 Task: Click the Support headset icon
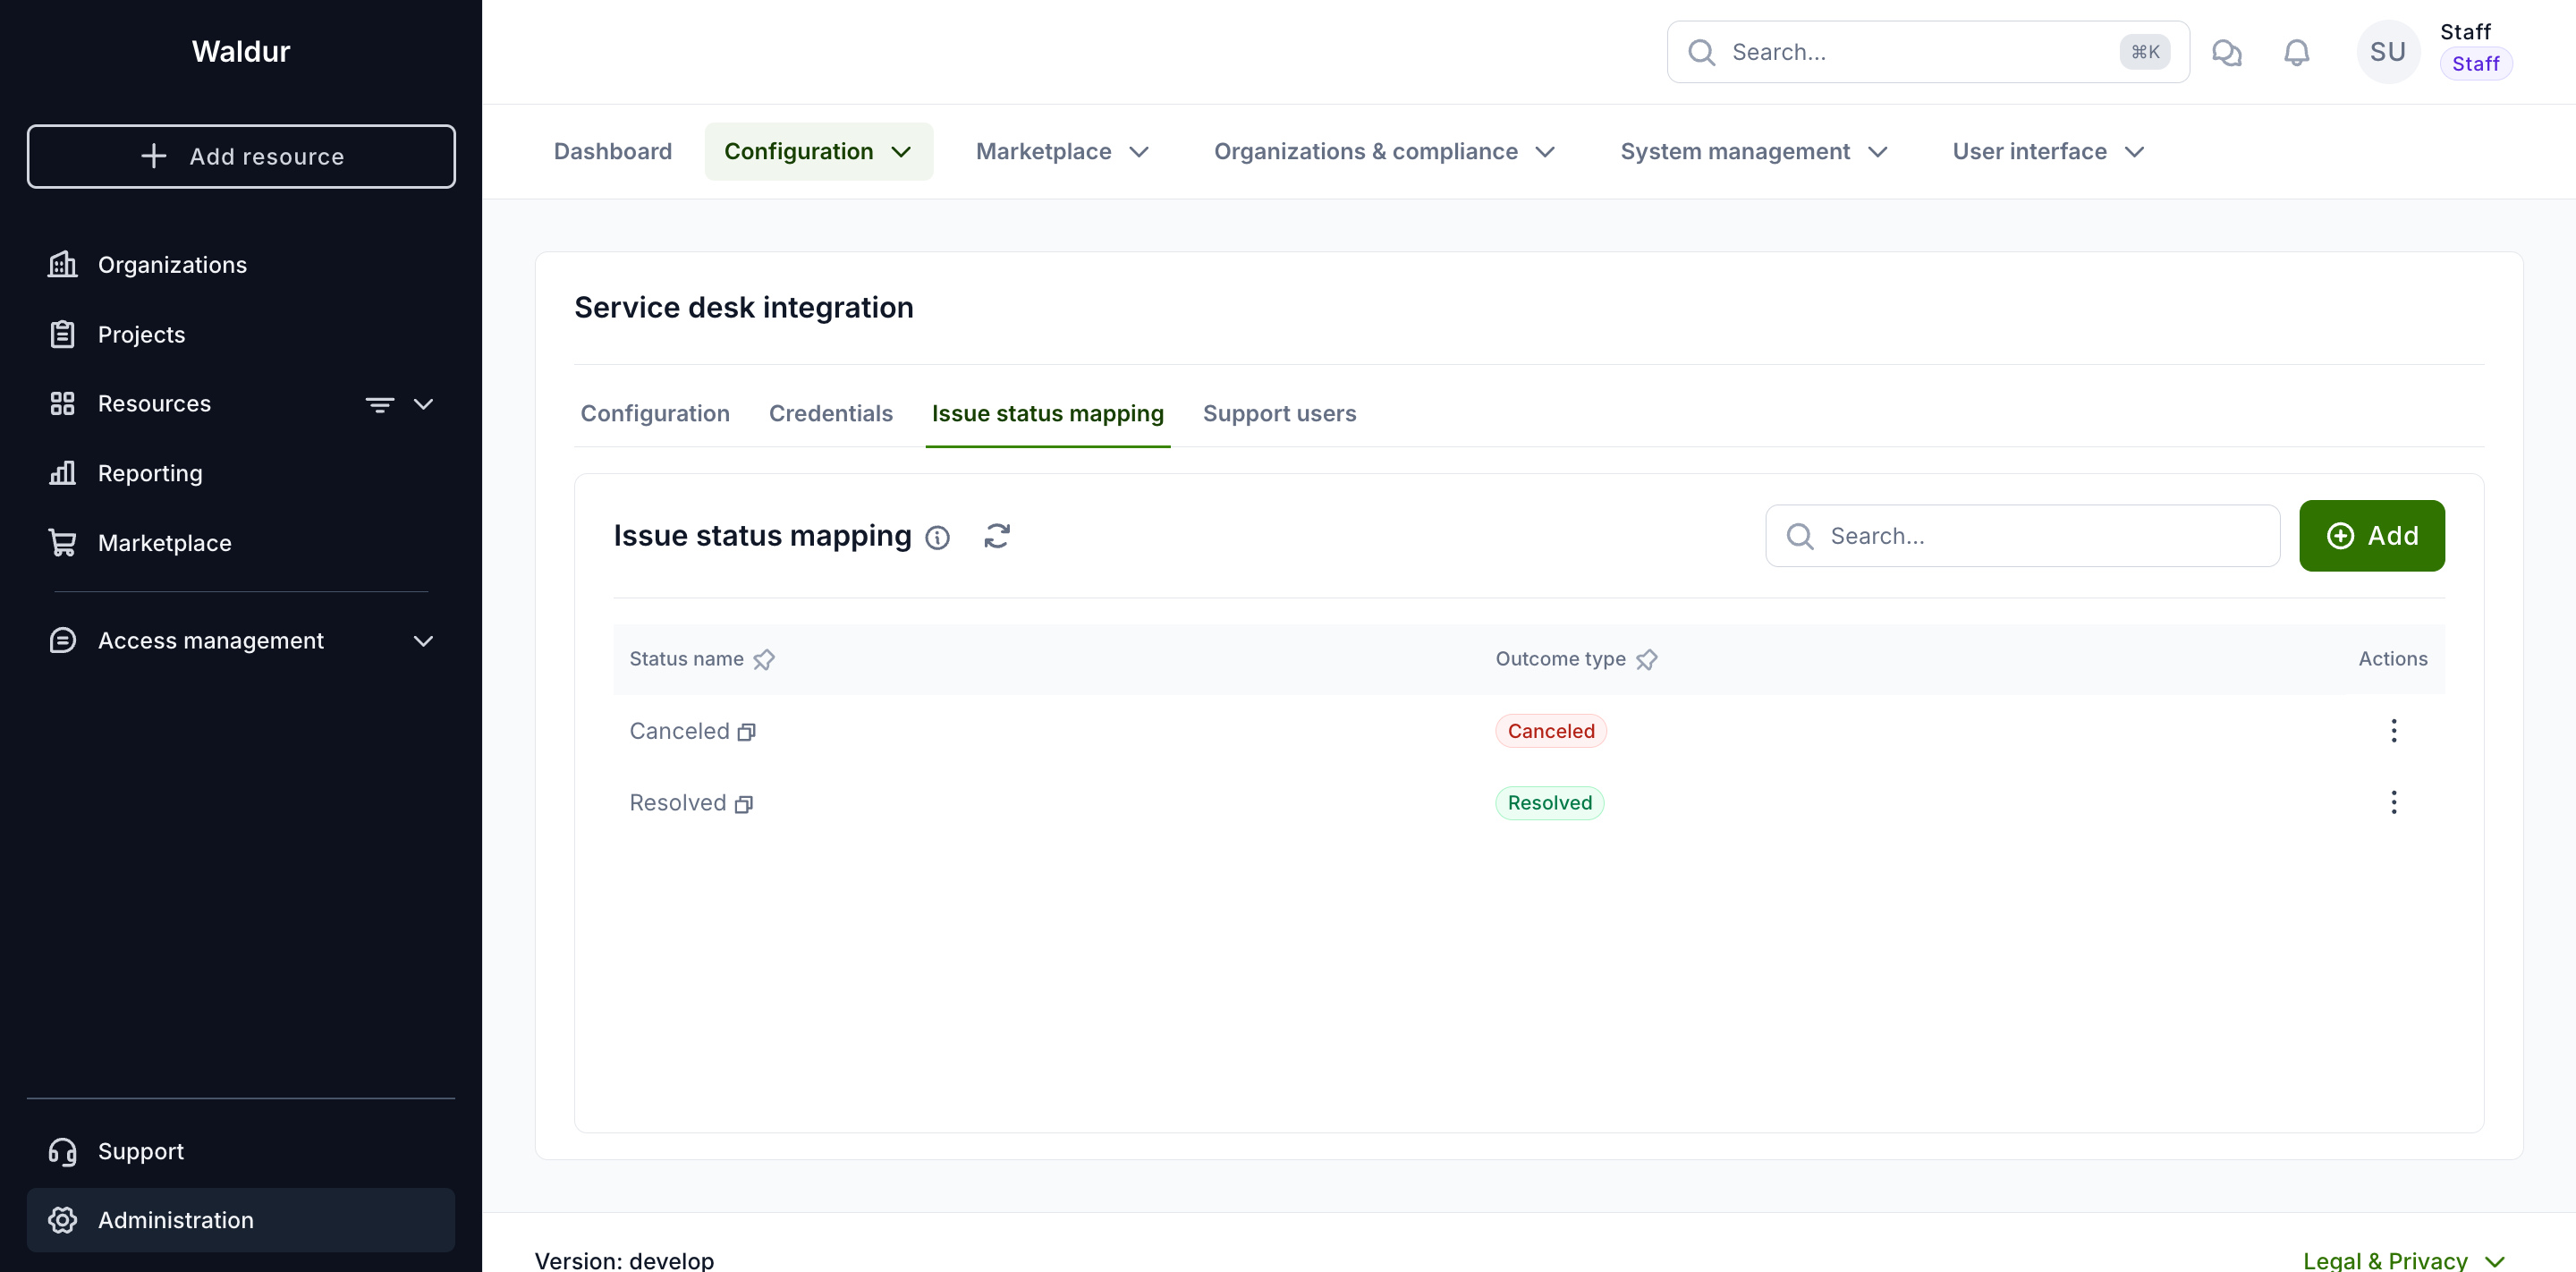tap(62, 1152)
